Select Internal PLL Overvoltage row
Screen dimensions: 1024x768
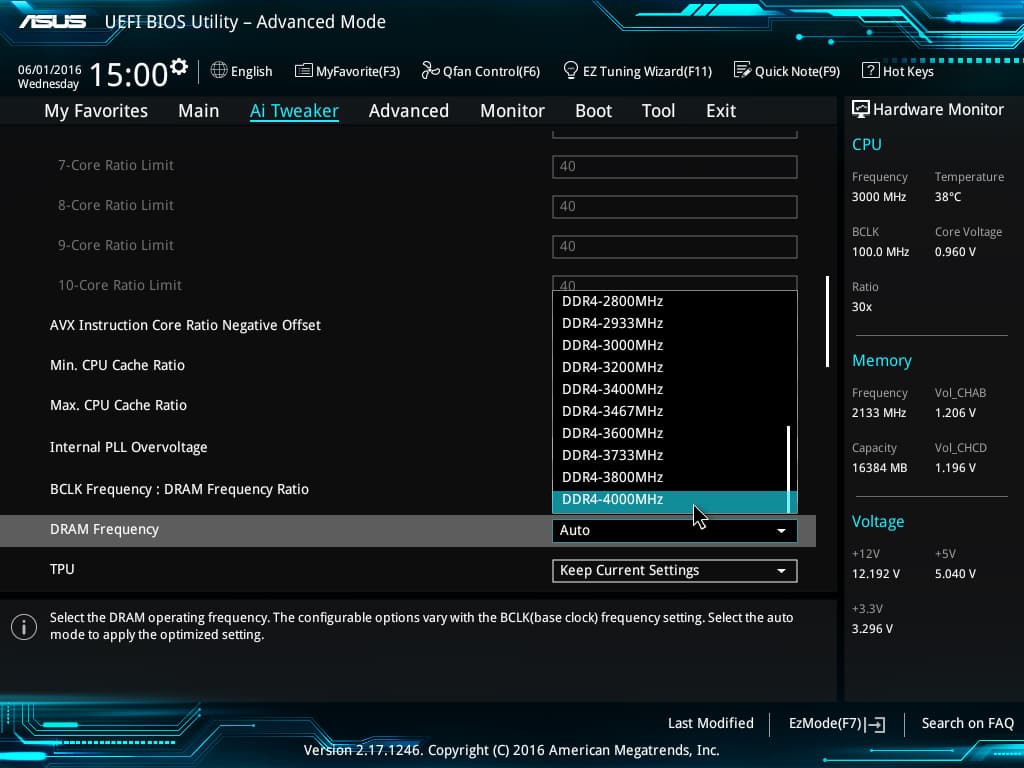[x=129, y=447]
